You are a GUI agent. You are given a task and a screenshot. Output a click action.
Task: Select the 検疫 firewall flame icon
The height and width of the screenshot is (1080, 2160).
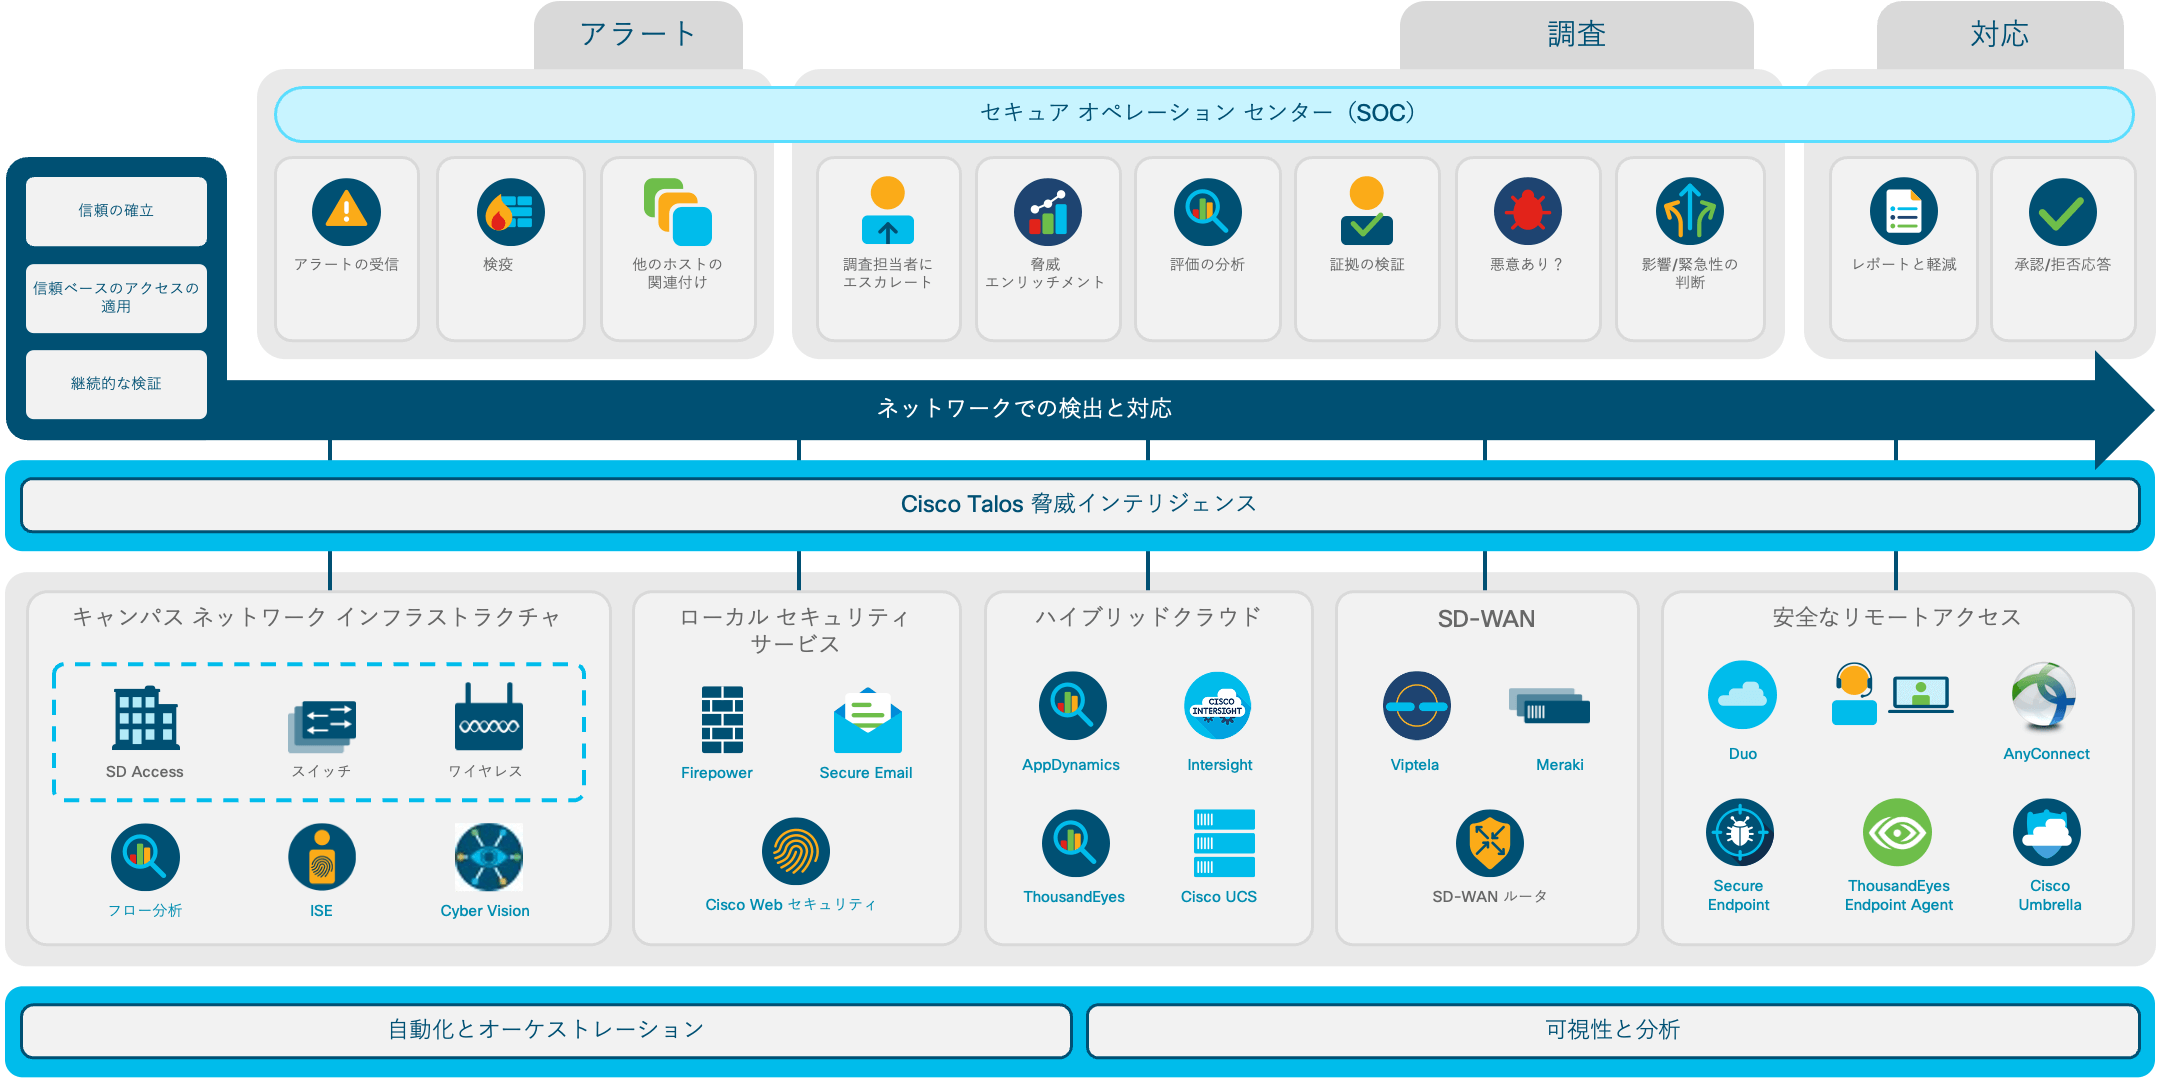tap(511, 212)
